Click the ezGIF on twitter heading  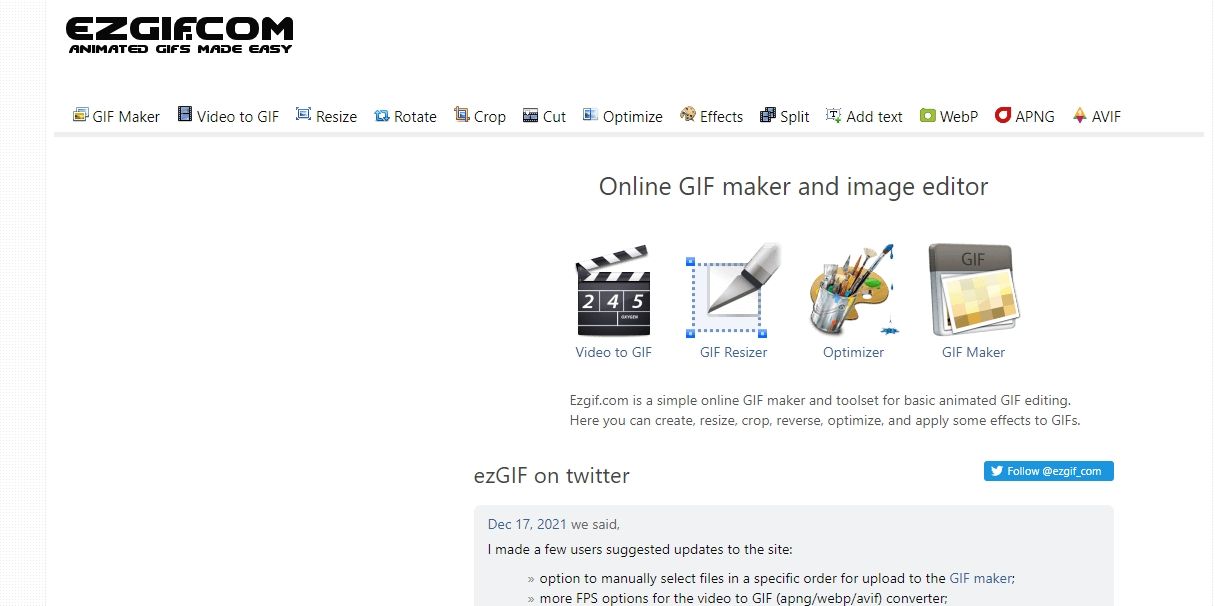[552, 476]
